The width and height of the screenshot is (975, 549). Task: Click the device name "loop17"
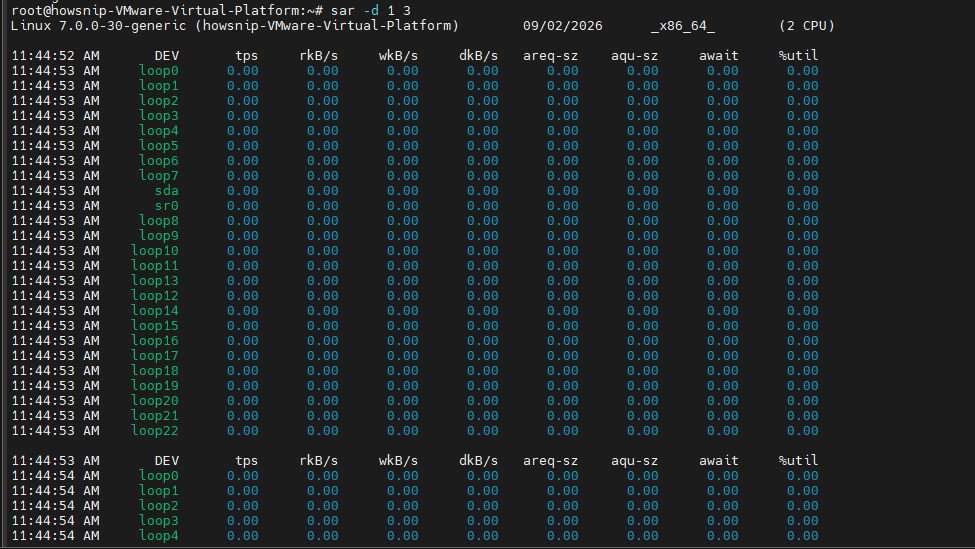(155, 355)
